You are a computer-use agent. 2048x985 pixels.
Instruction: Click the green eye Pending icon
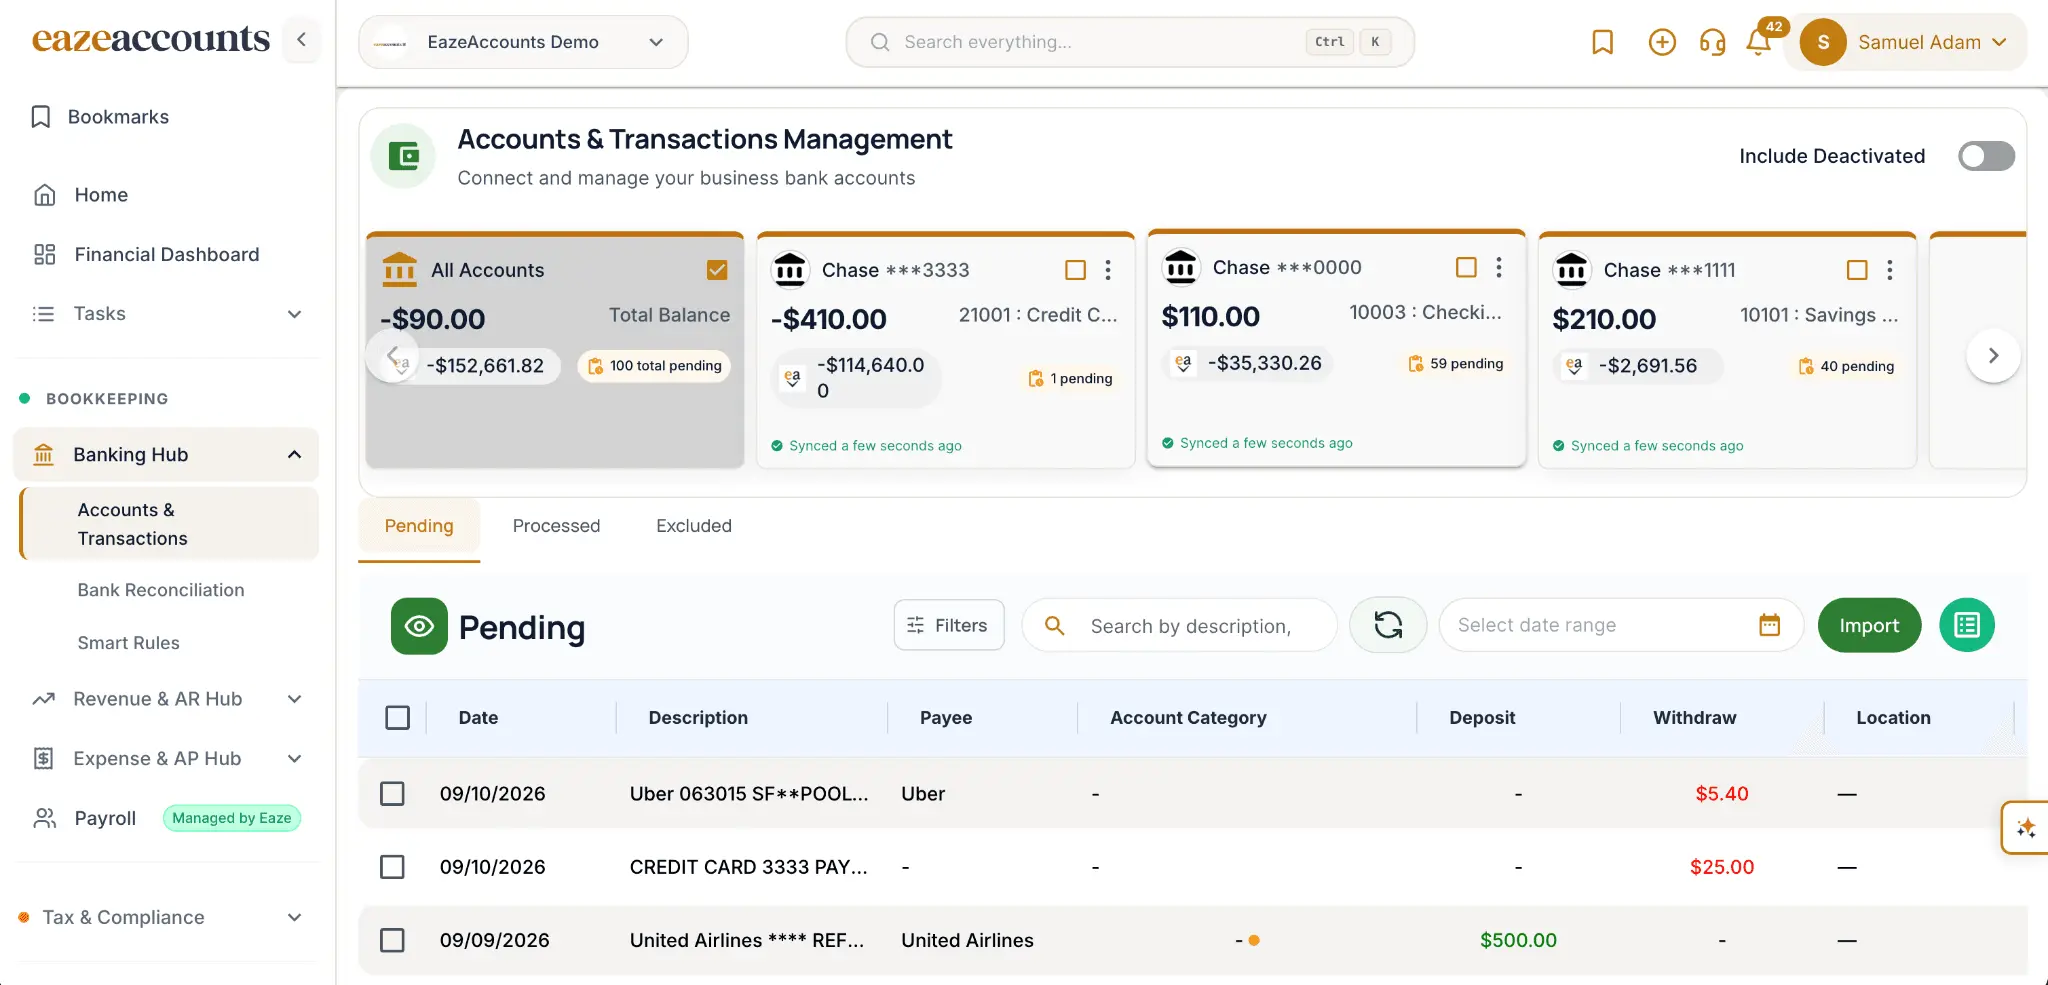[x=419, y=626]
